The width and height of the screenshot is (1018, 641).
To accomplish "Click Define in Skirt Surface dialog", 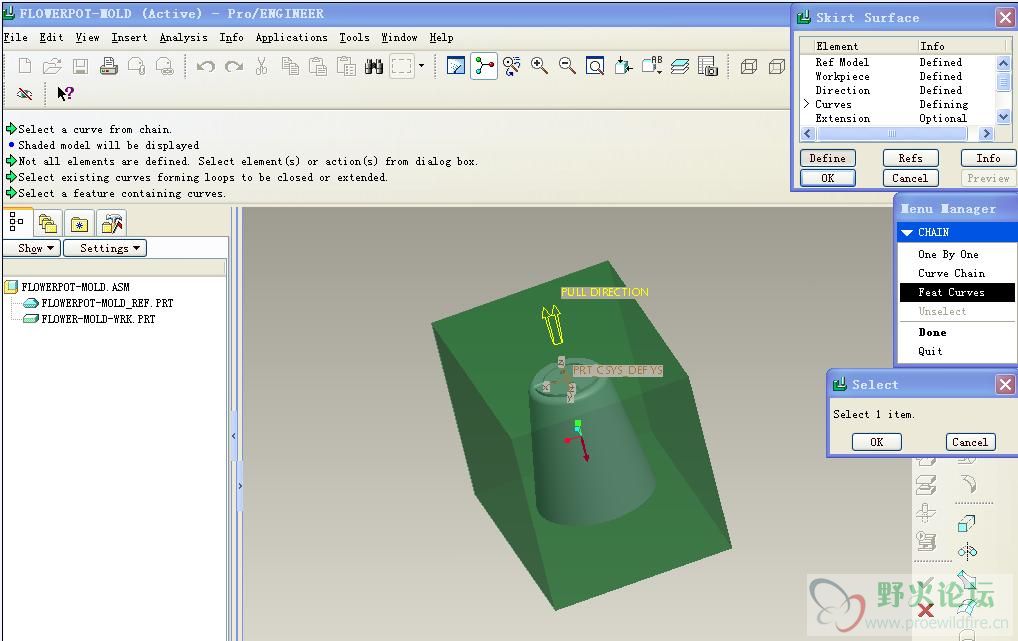I will coord(828,158).
